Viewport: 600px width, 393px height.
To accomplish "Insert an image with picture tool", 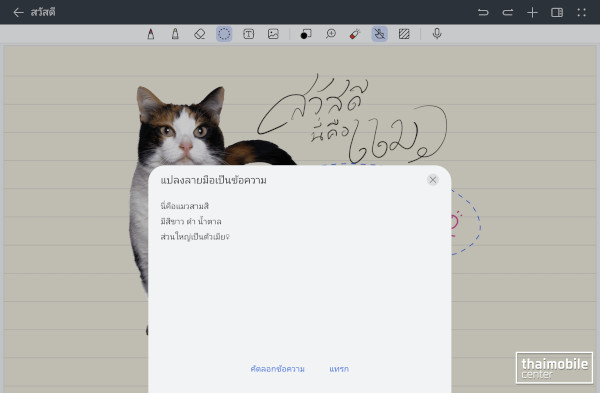I will [273, 34].
